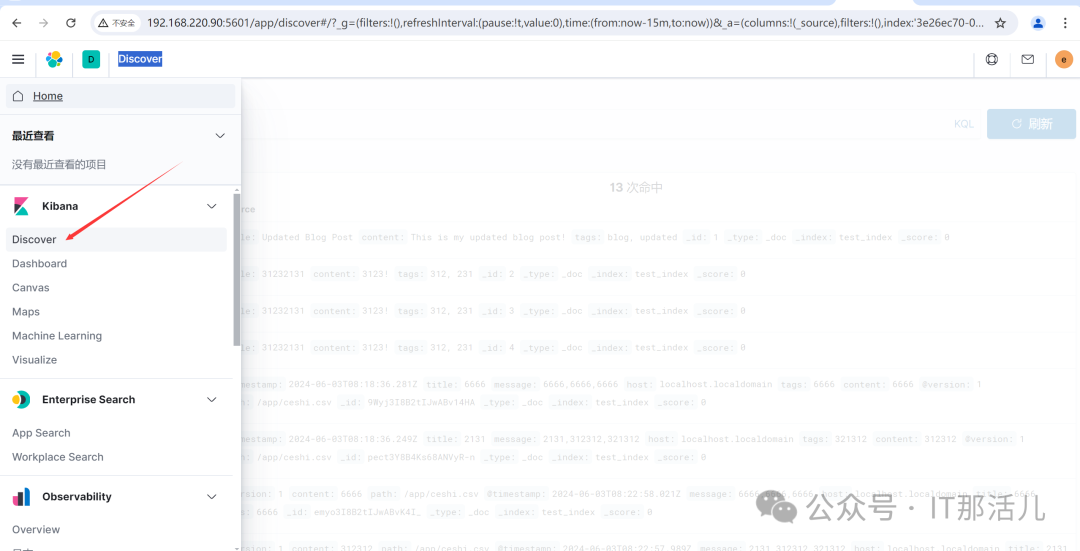Click the 刷新 refresh button
The image size is (1080, 551).
[1031, 124]
